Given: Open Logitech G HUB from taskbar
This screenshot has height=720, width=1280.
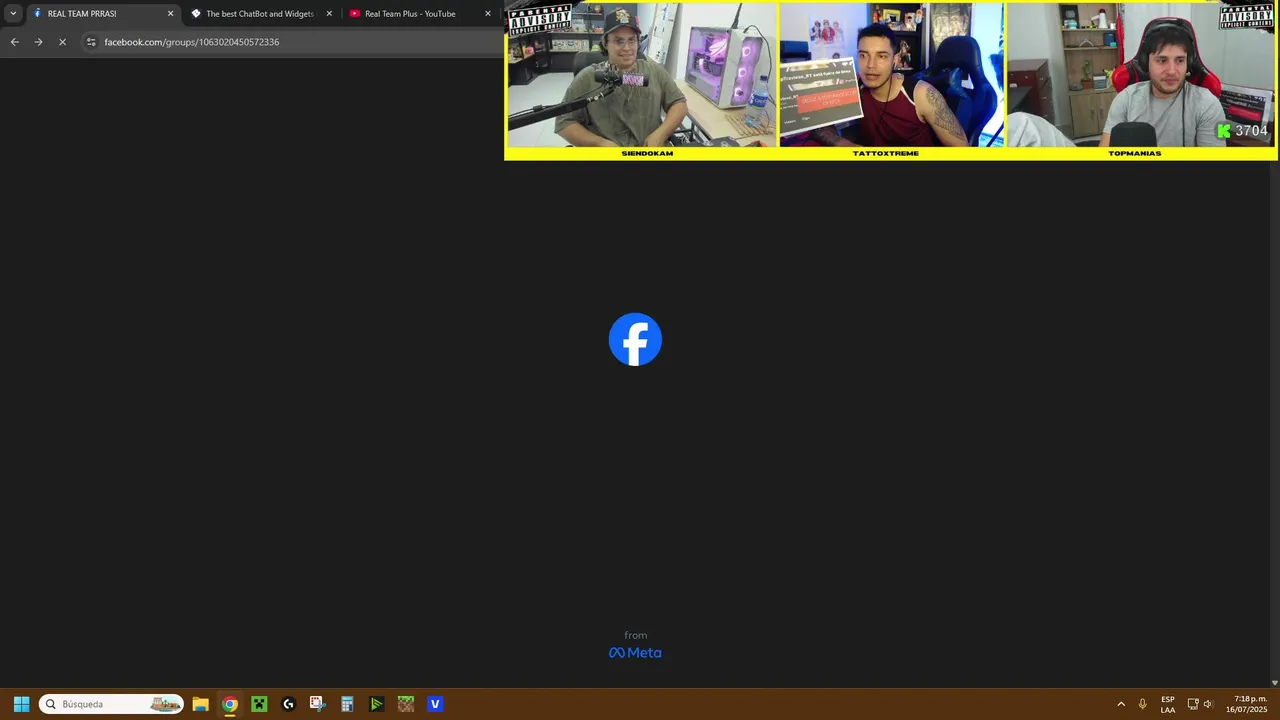Looking at the screenshot, I should click(288, 704).
